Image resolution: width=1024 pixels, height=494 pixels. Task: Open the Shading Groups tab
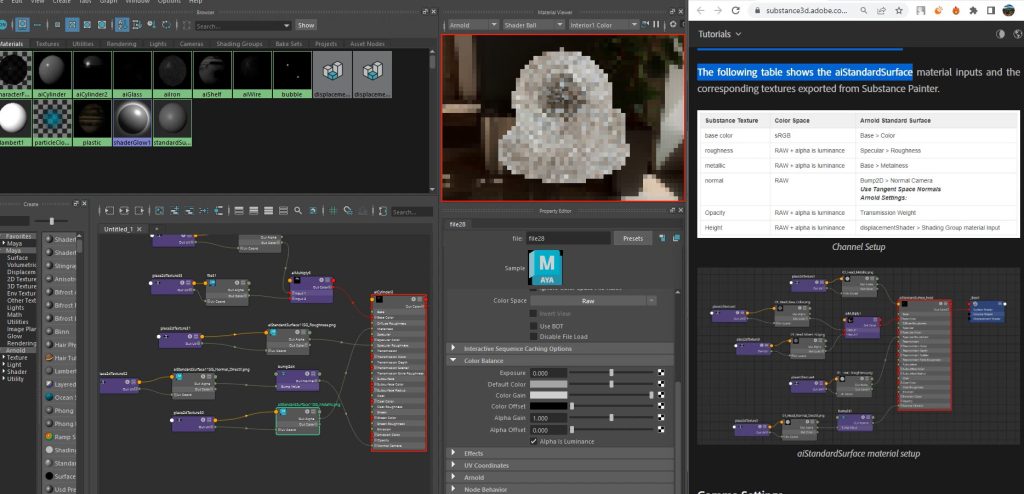[x=239, y=44]
